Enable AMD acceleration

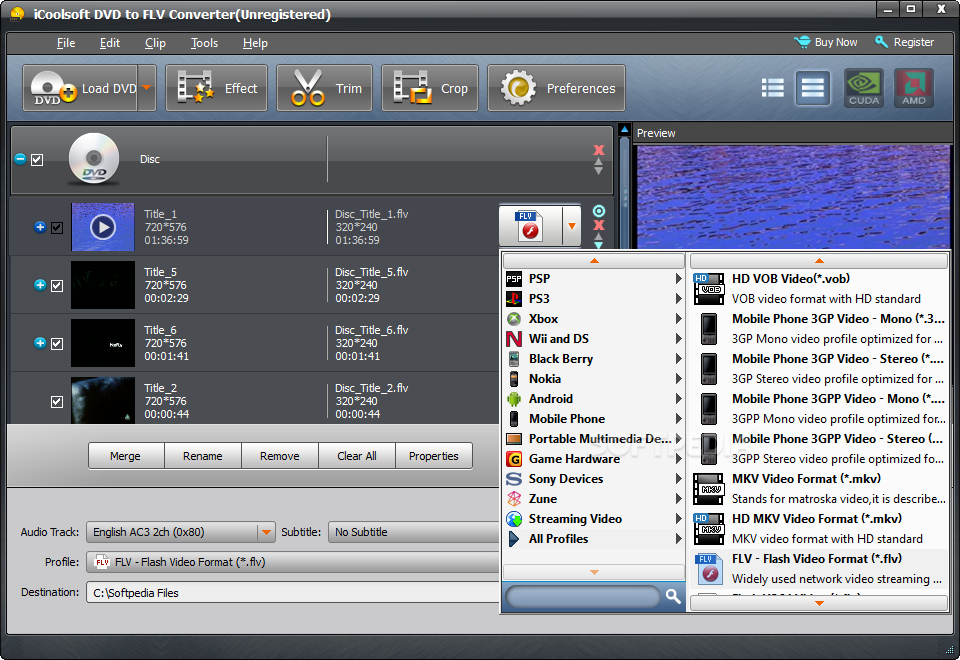pyautogui.click(x=913, y=88)
